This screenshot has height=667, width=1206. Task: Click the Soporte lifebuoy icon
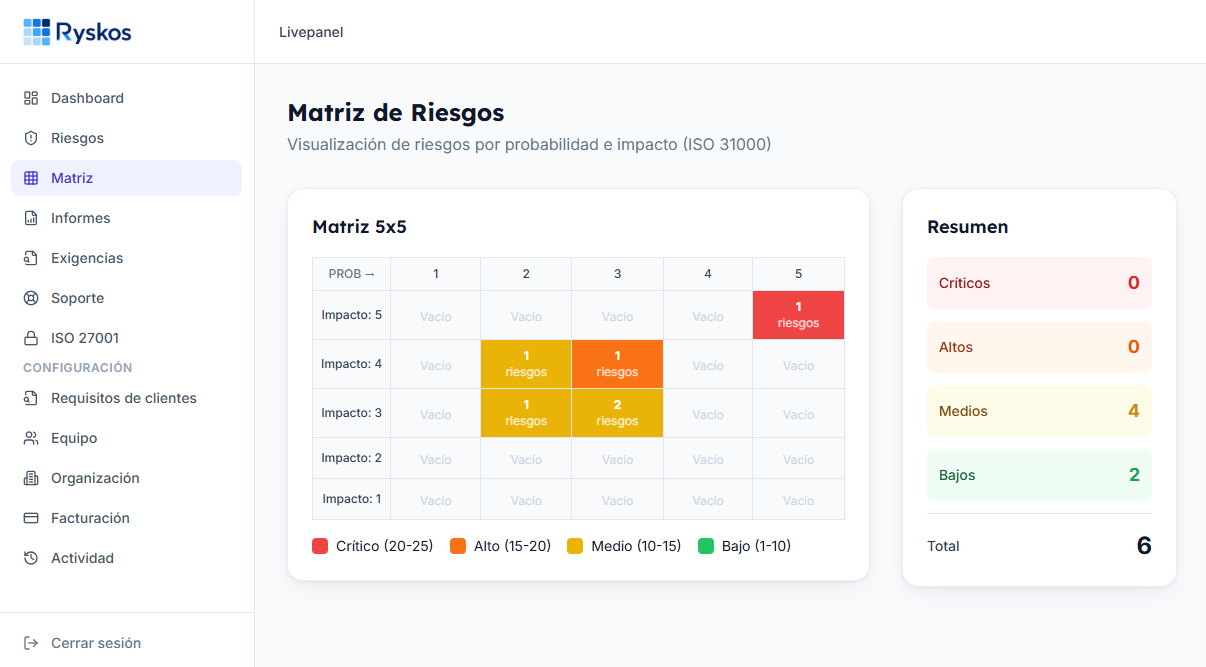(x=31, y=298)
